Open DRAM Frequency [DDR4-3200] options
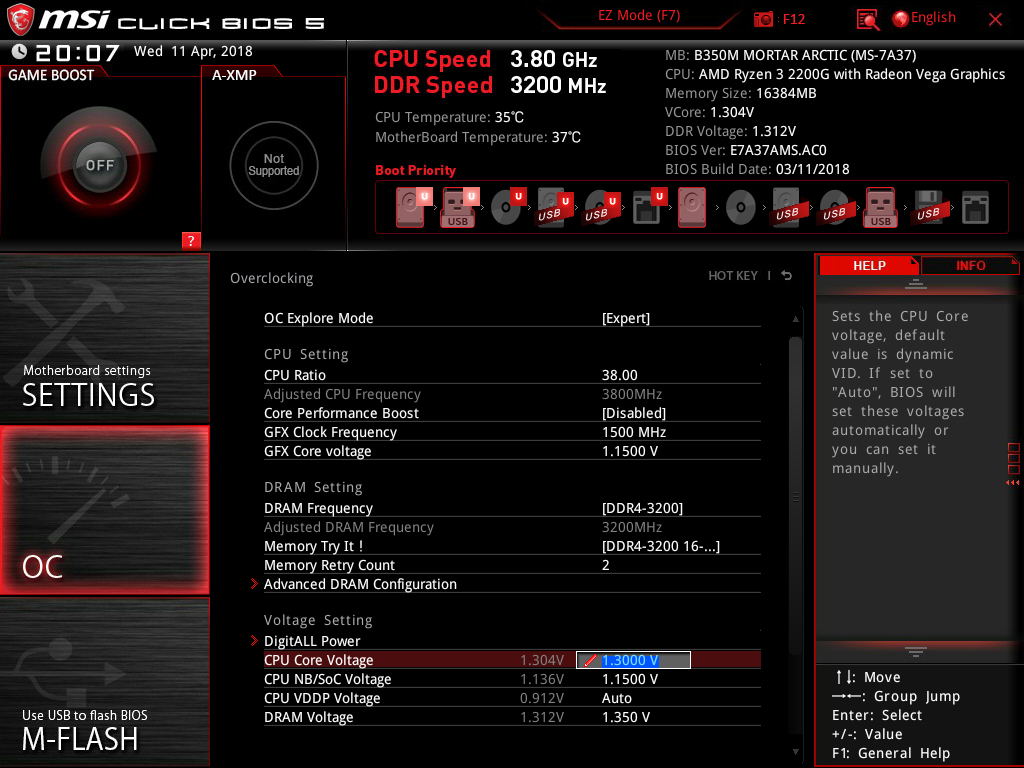The height and width of the screenshot is (768, 1024). (512, 508)
